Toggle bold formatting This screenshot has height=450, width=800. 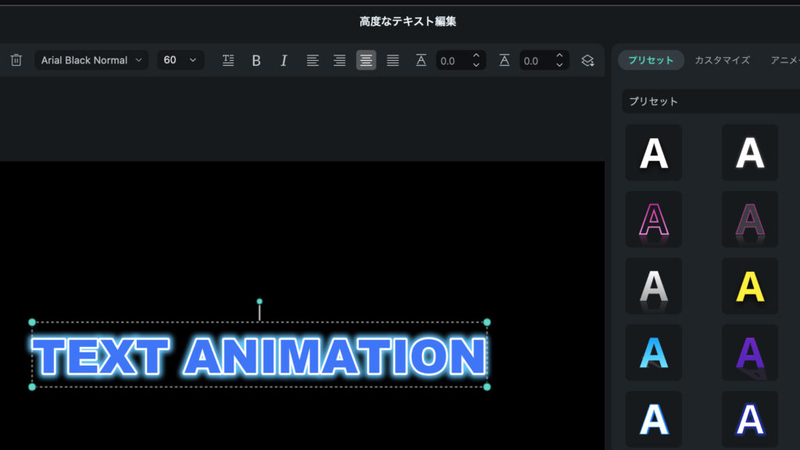(256, 61)
